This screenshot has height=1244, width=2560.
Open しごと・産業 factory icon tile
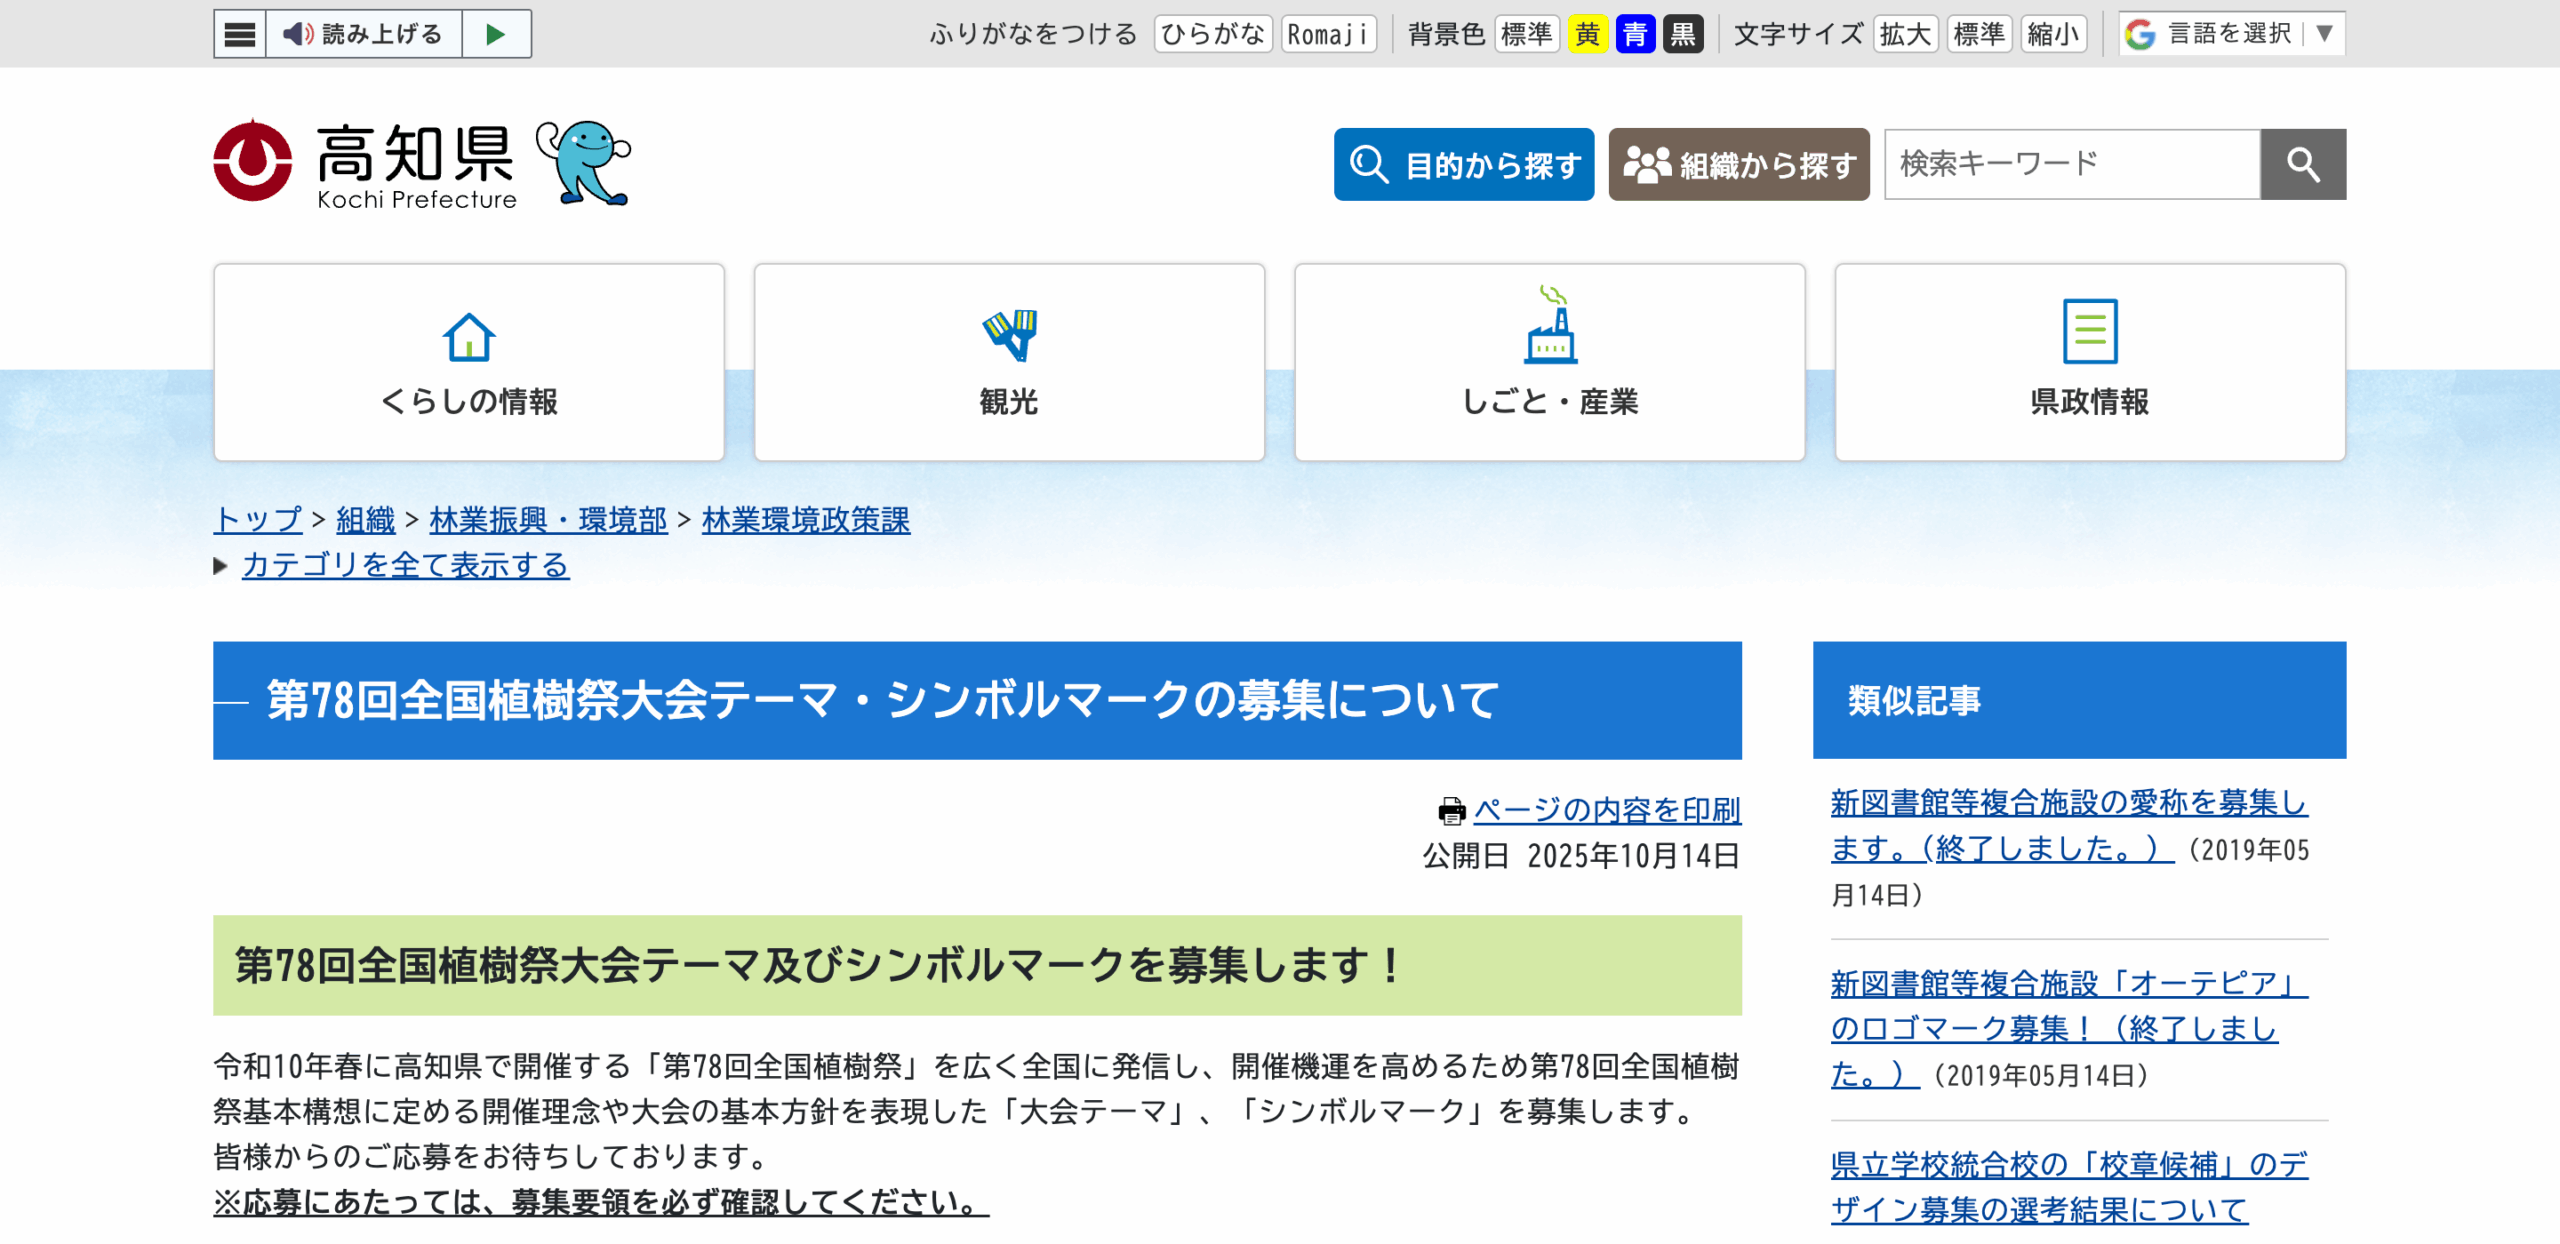click(x=1549, y=362)
